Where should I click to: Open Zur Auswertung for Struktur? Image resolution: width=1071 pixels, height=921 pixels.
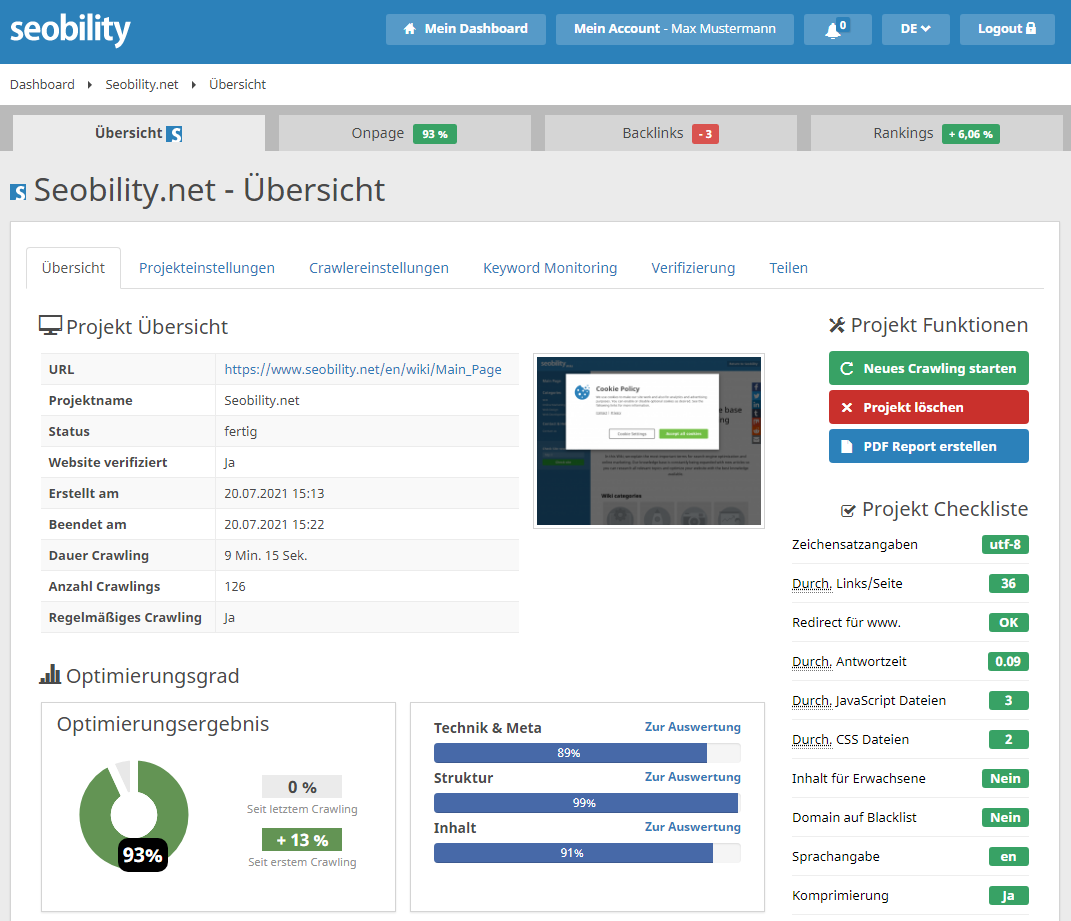pos(693,777)
